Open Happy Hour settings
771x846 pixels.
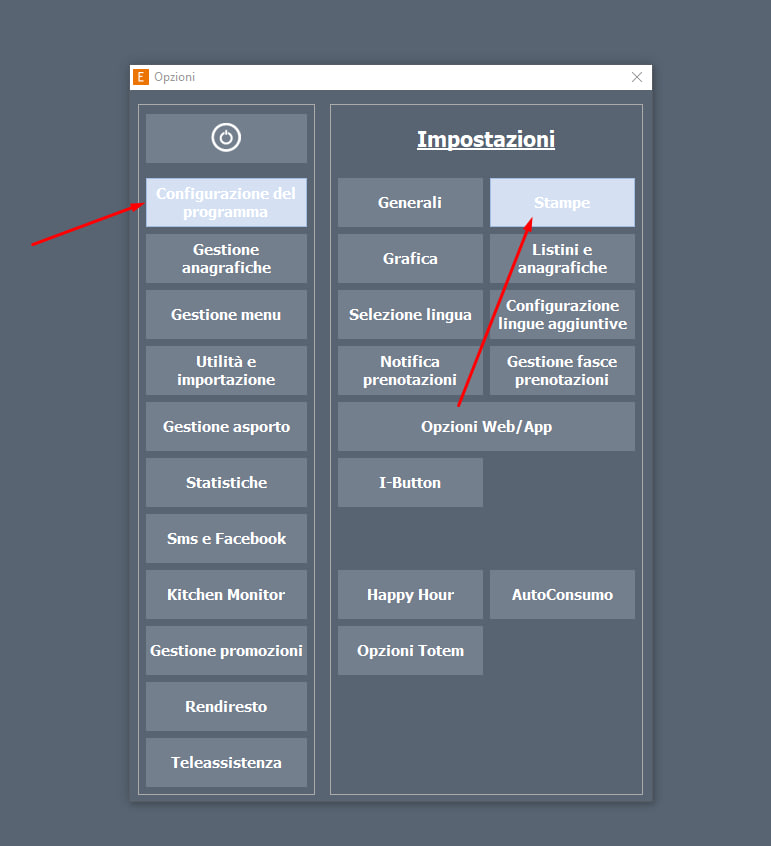[x=410, y=595]
